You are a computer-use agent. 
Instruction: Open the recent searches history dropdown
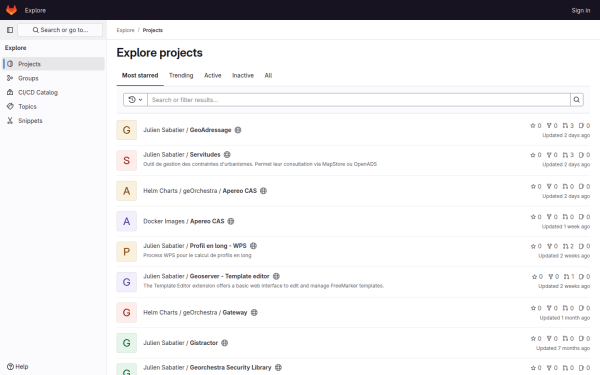tap(135, 100)
